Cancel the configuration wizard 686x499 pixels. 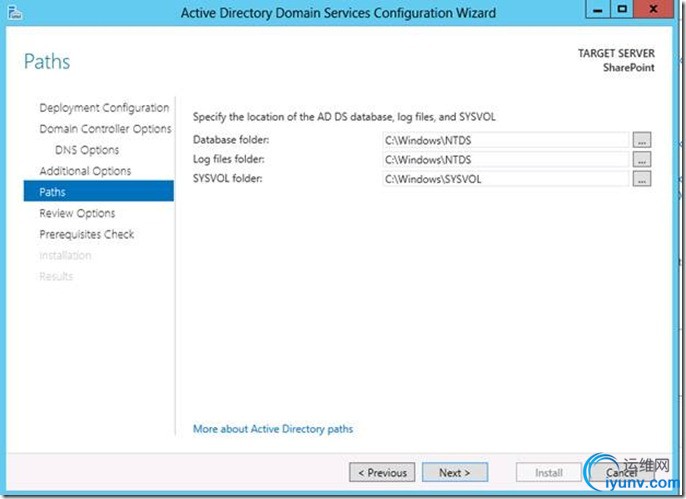point(622,472)
